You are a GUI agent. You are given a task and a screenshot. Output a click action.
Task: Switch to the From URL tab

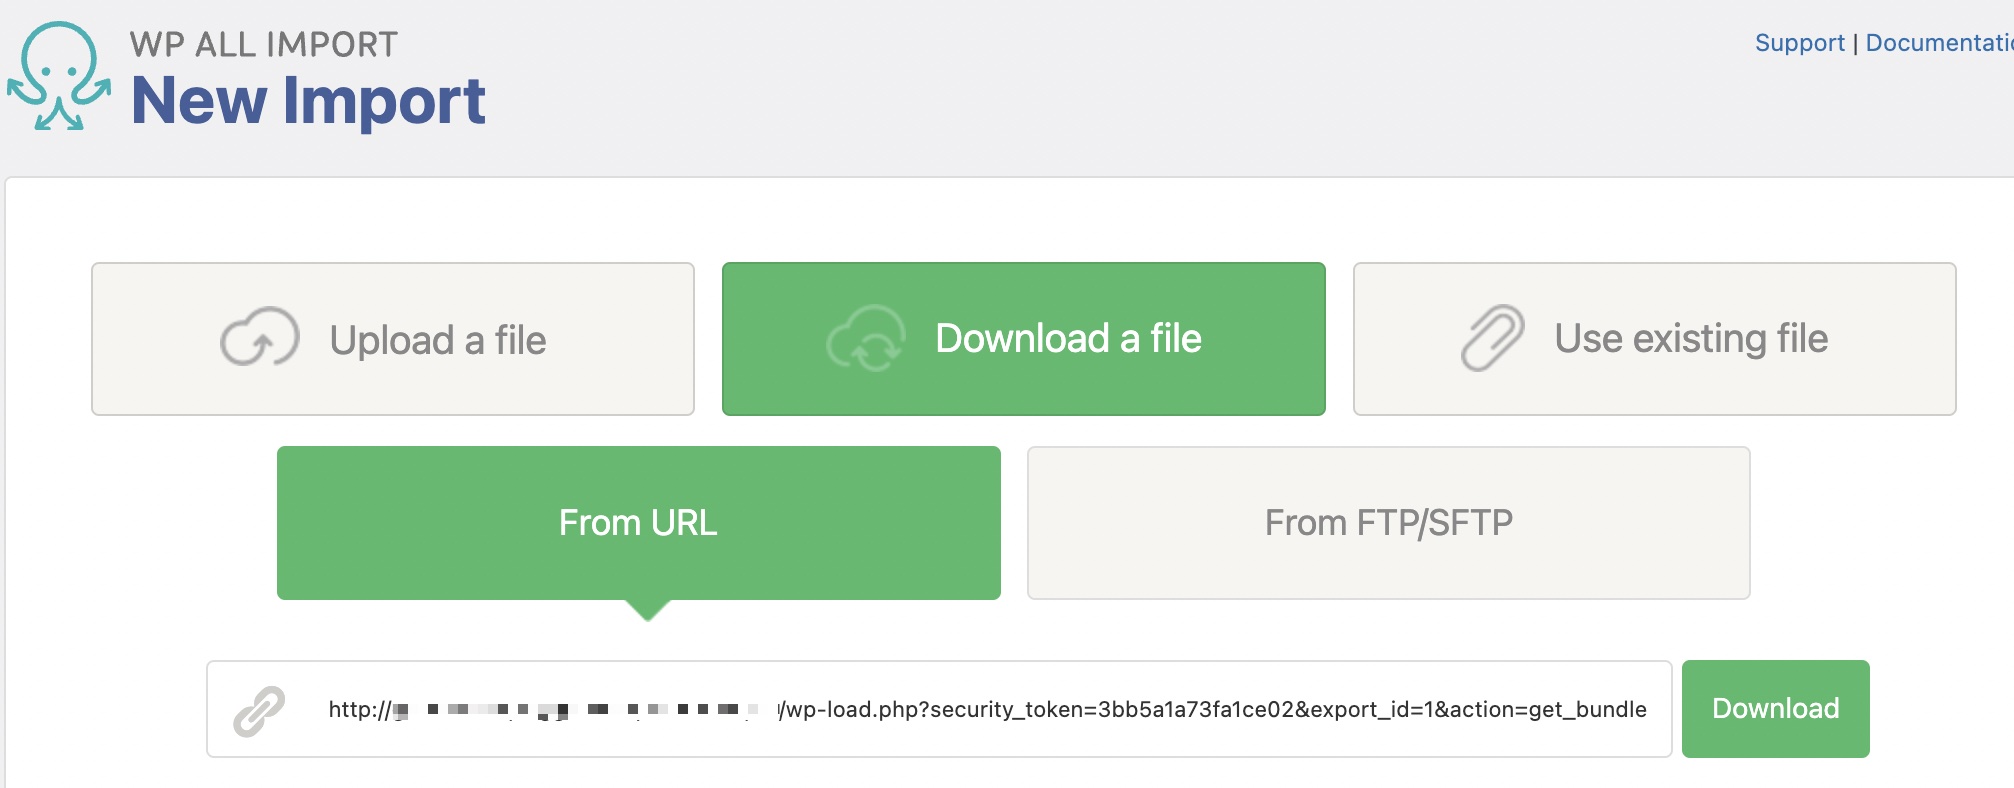pyautogui.click(x=638, y=523)
